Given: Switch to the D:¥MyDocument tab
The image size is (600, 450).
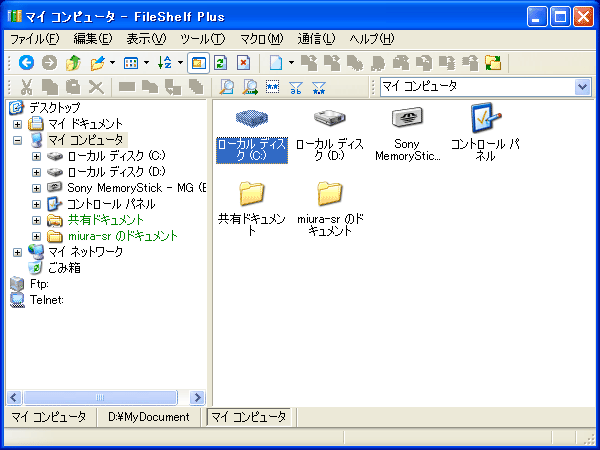Looking at the screenshot, I should [148, 417].
